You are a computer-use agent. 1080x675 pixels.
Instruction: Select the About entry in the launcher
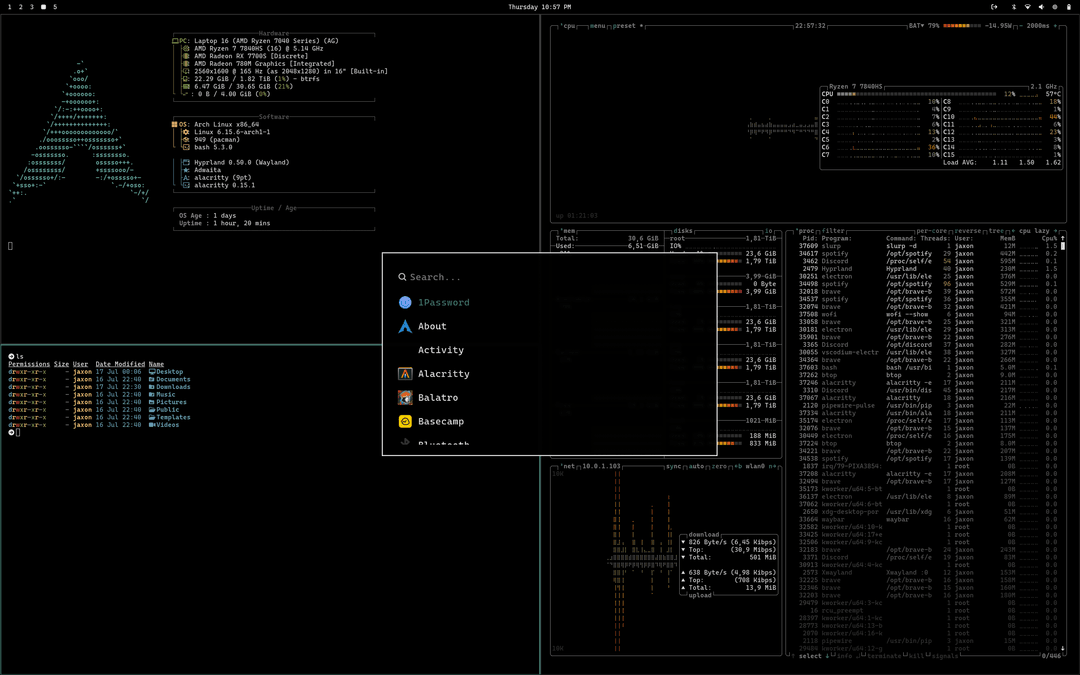432,326
